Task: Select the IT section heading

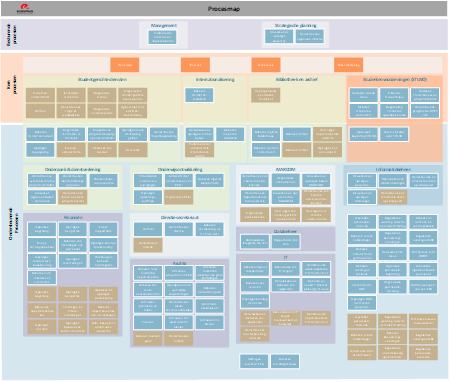Action: click(286, 257)
